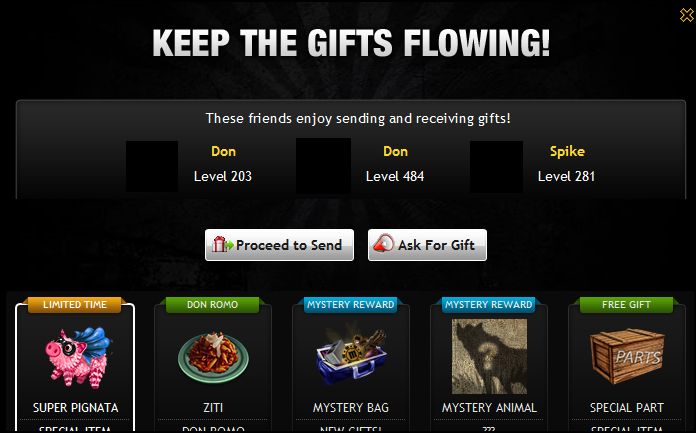Open Spike's profile picture
The image size is (696, 433).
496,167
